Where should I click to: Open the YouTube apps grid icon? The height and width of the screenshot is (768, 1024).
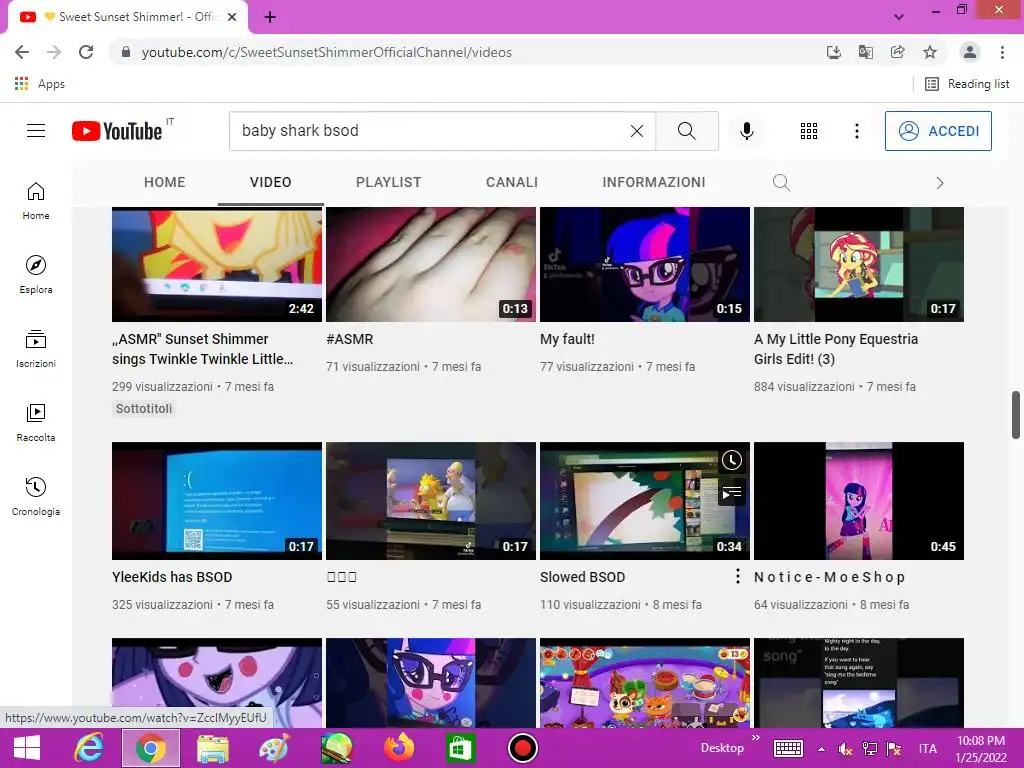[808, 131]
